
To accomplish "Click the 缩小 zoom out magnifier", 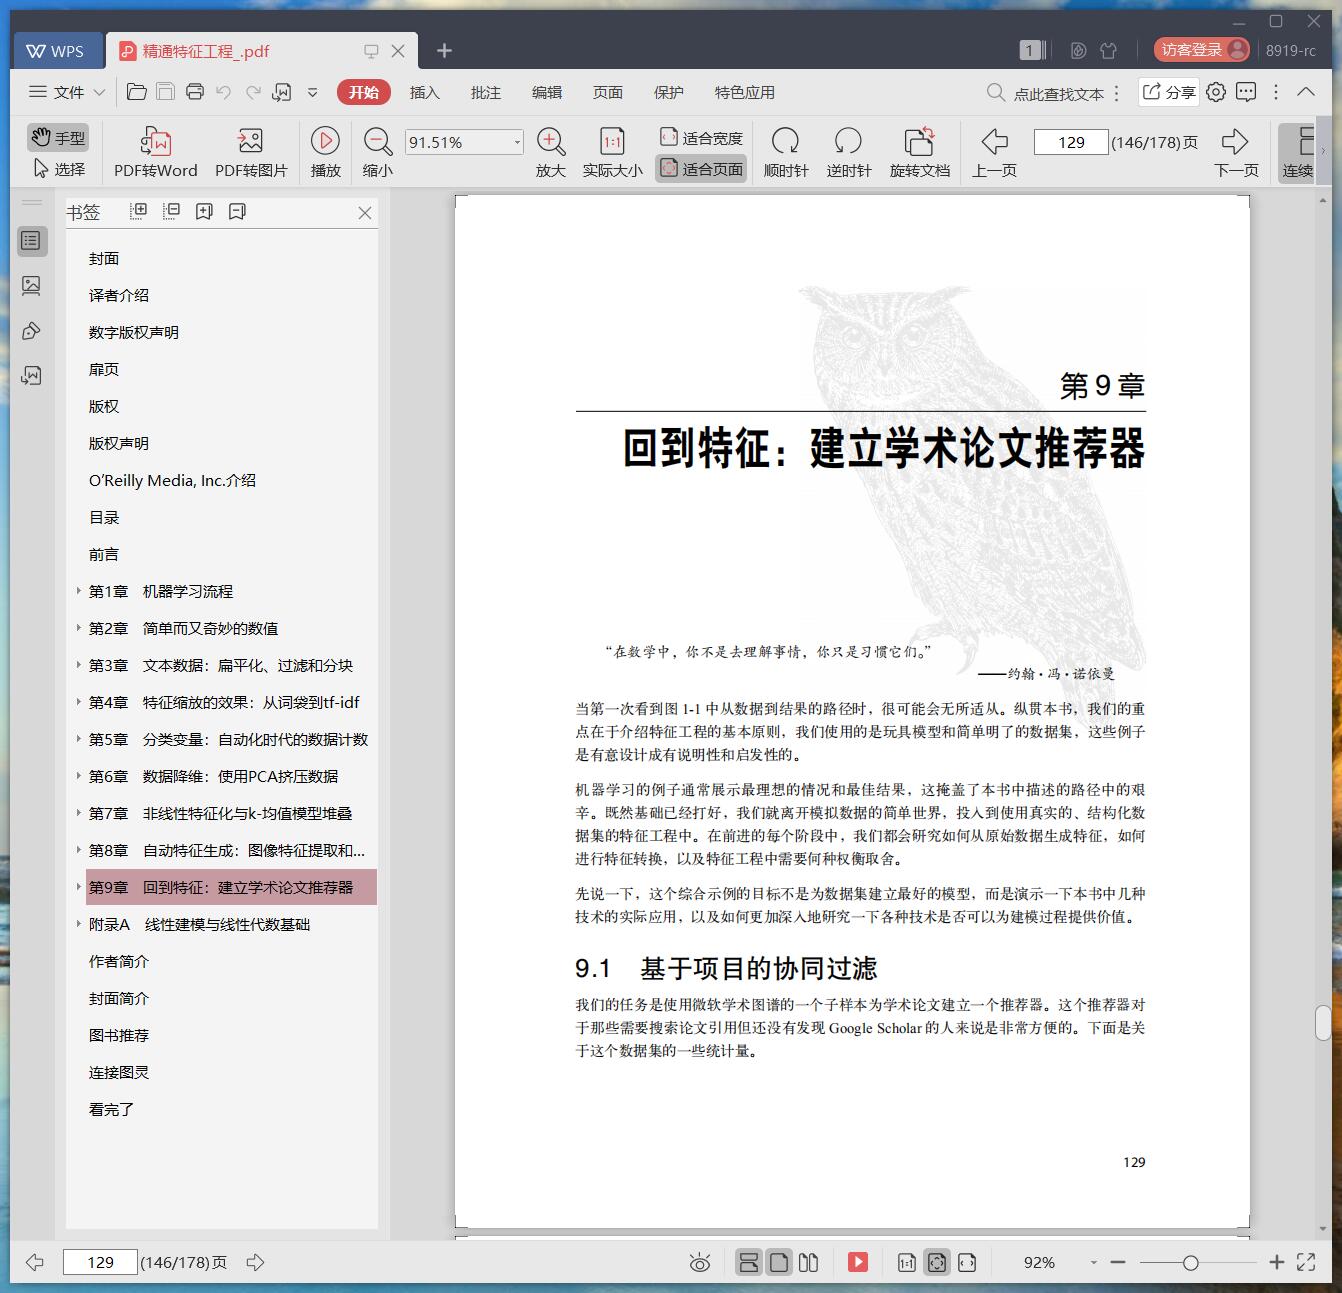I will pyautogui.click(x=377, y=152).
